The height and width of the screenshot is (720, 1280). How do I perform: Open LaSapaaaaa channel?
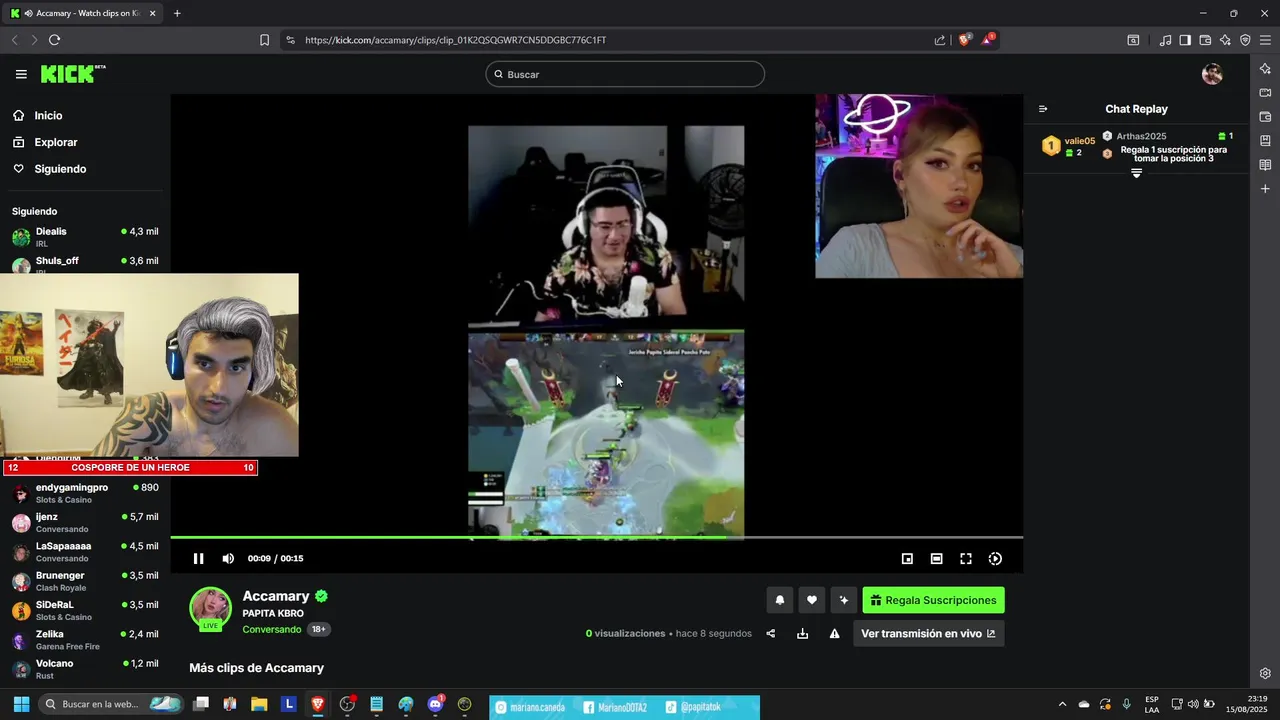[85, 552]
